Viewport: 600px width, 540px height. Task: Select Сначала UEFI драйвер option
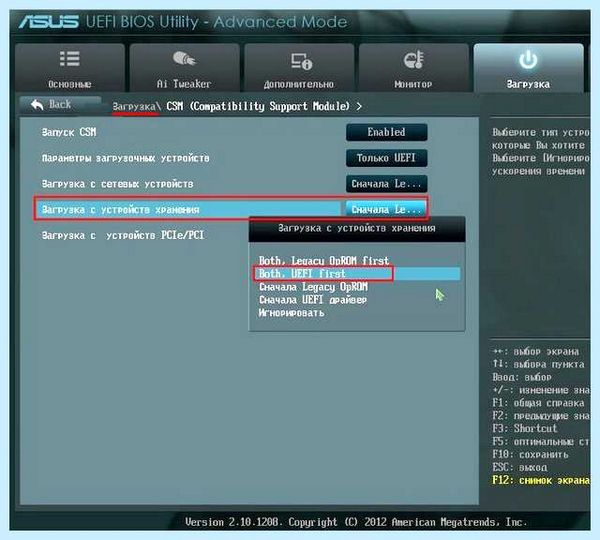point(313,300)
